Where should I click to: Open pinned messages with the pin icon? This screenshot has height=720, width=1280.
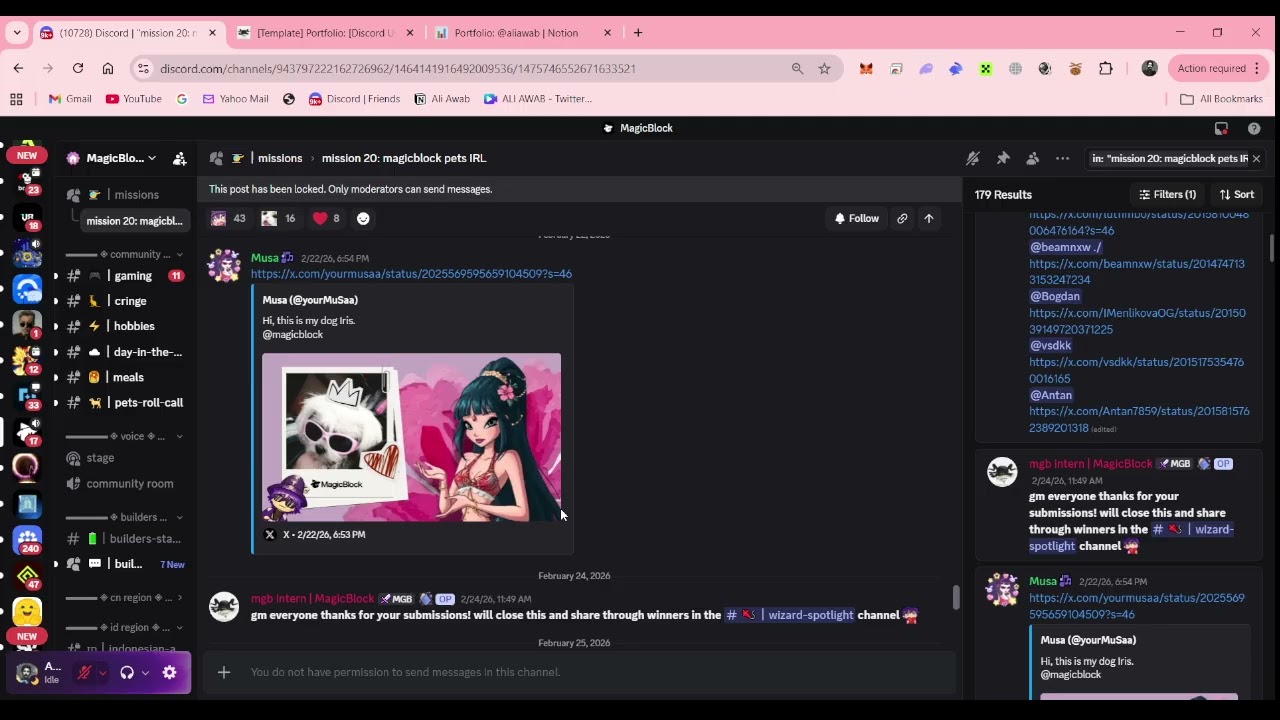click(1003, 158)
